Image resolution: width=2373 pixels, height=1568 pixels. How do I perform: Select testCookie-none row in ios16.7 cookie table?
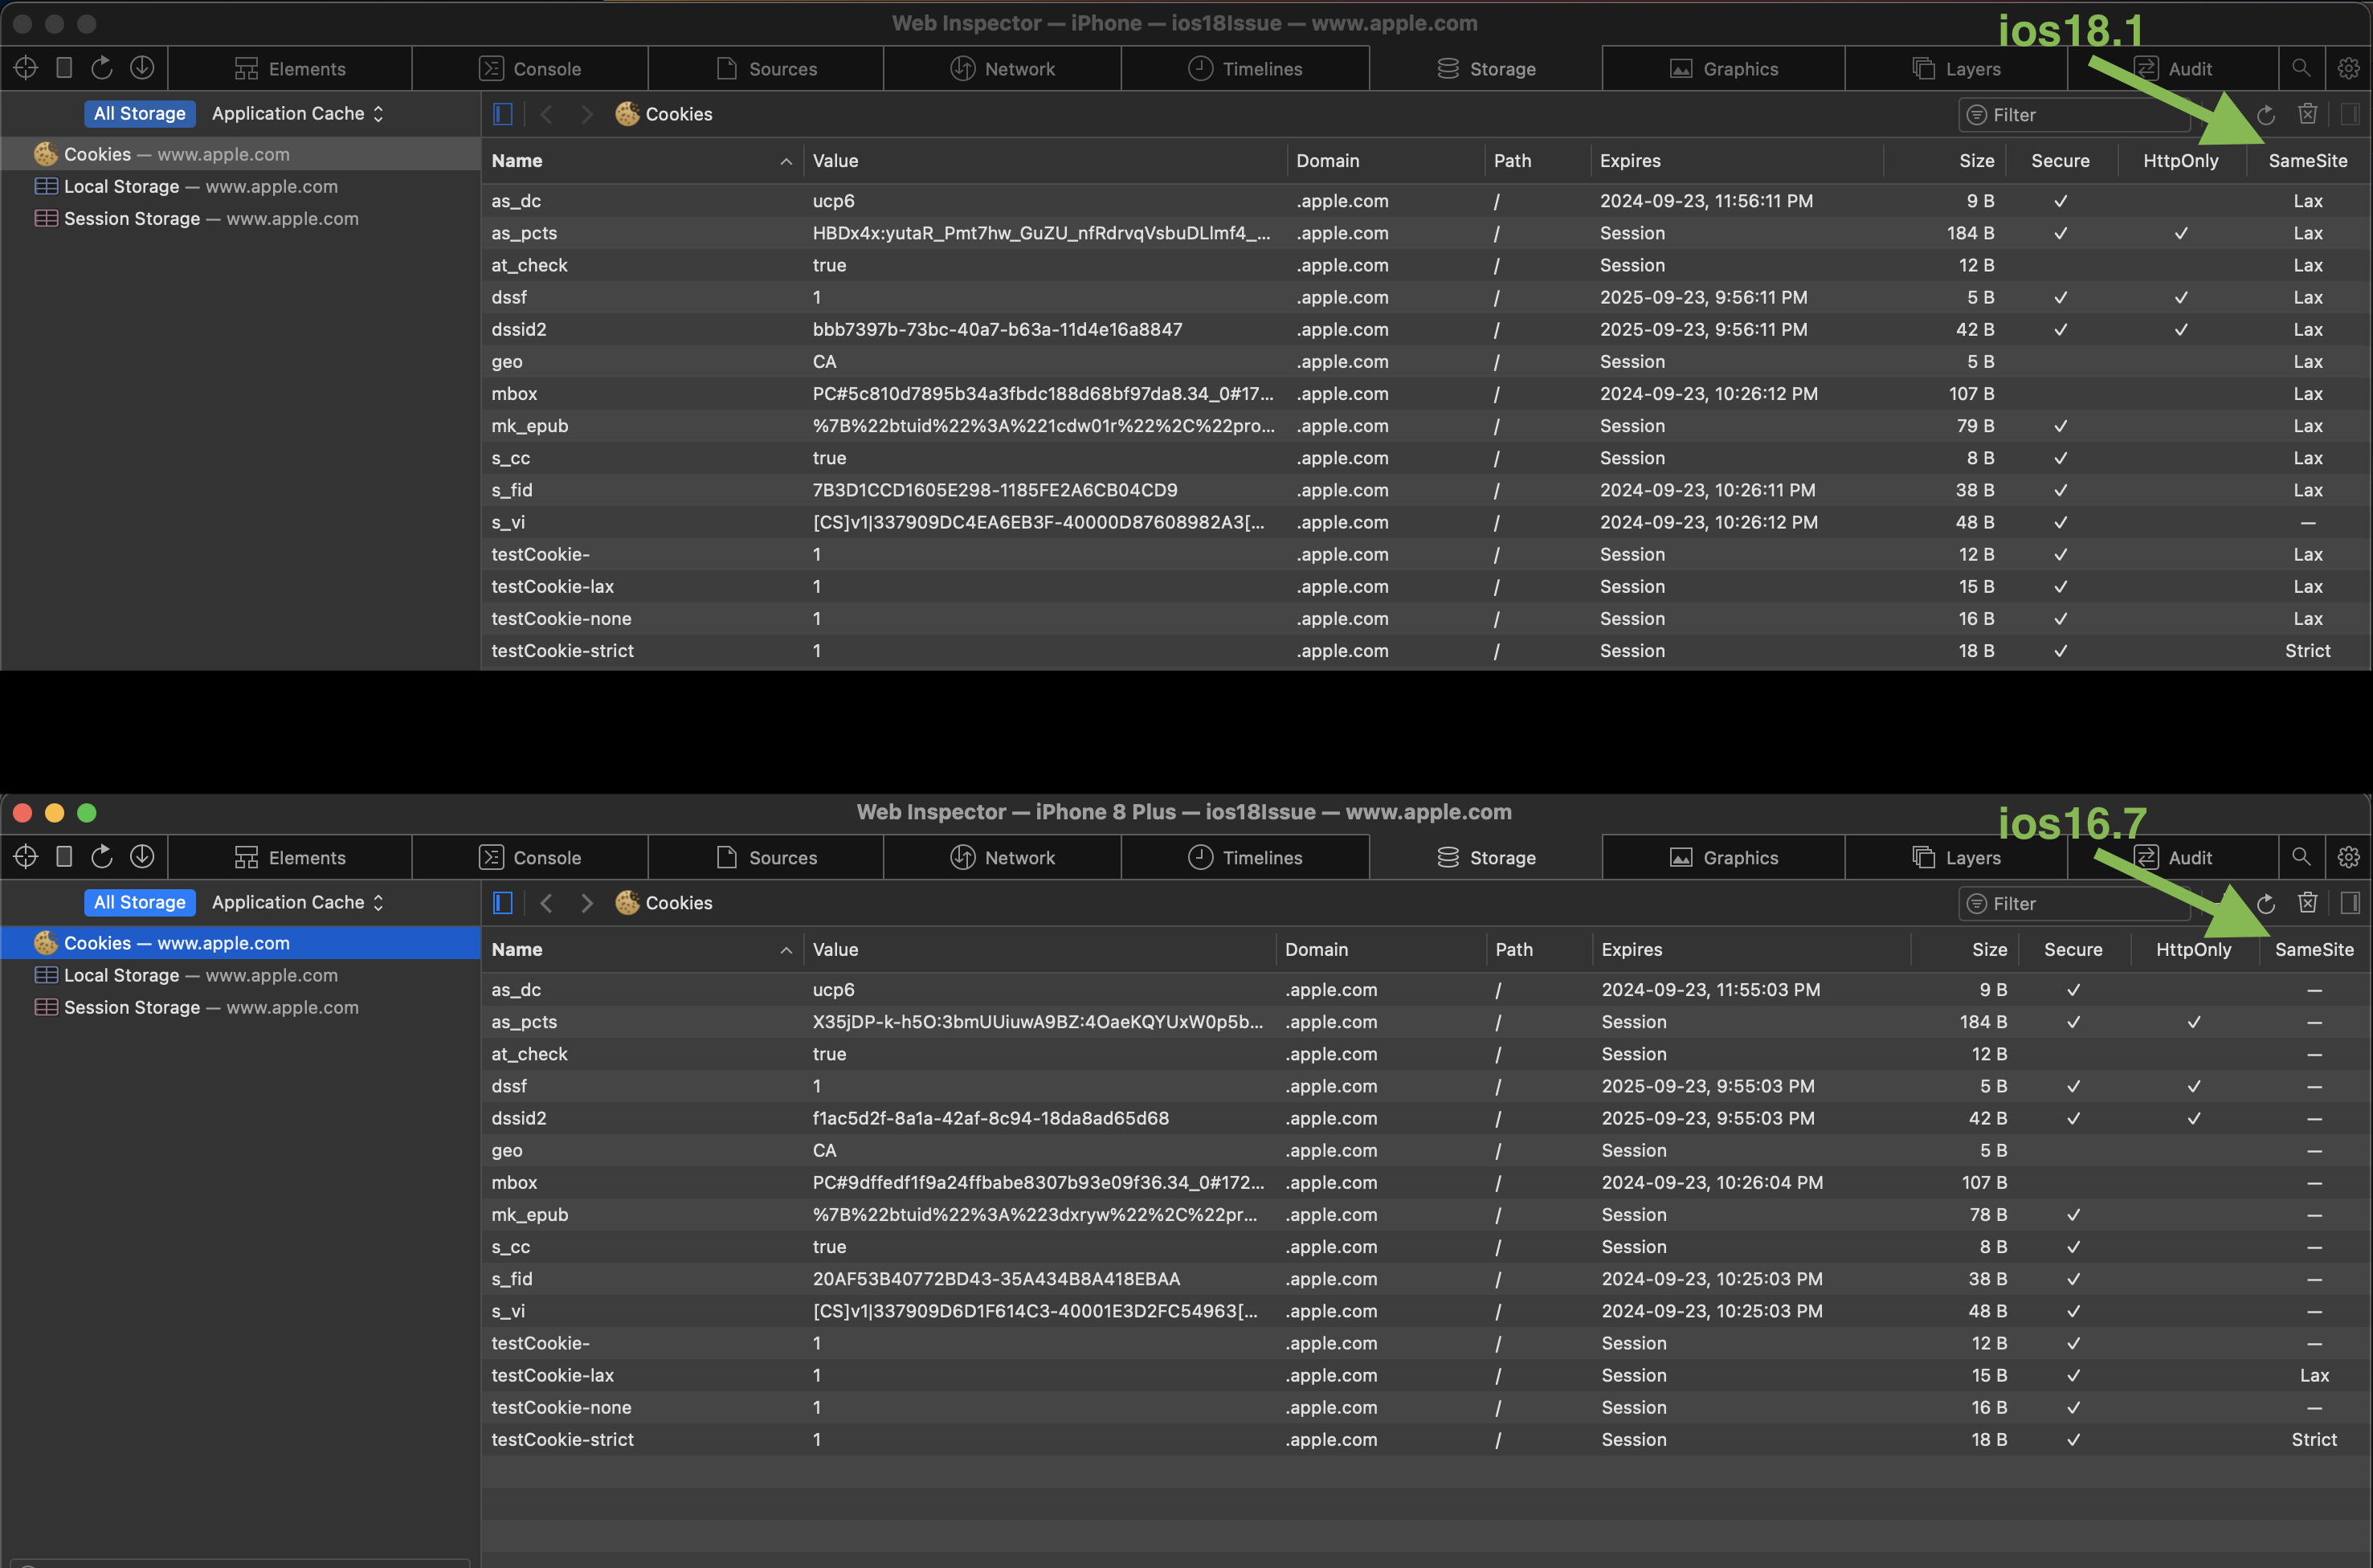[561, 1407]
